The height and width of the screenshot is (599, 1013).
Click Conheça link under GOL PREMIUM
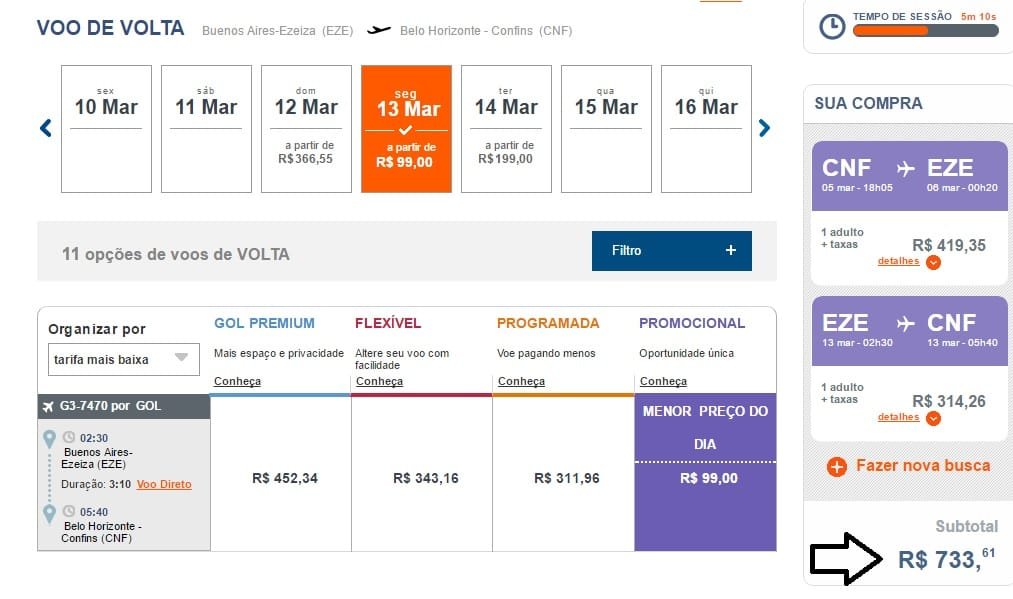237,381
